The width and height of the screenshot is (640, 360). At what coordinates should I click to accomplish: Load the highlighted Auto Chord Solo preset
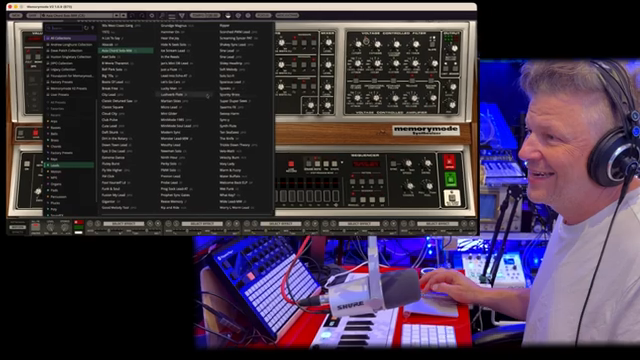(x=126, y=51)
